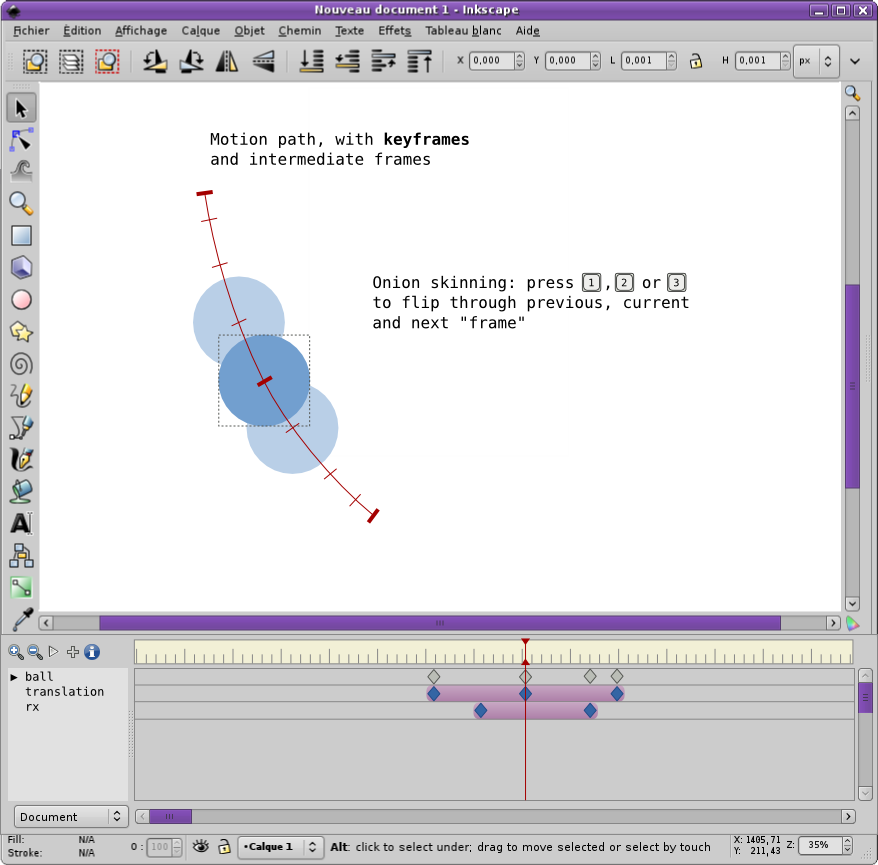Screen dimensions: 878x865
Task: Collapse the ball track in timeline
Action: [14, 677]
